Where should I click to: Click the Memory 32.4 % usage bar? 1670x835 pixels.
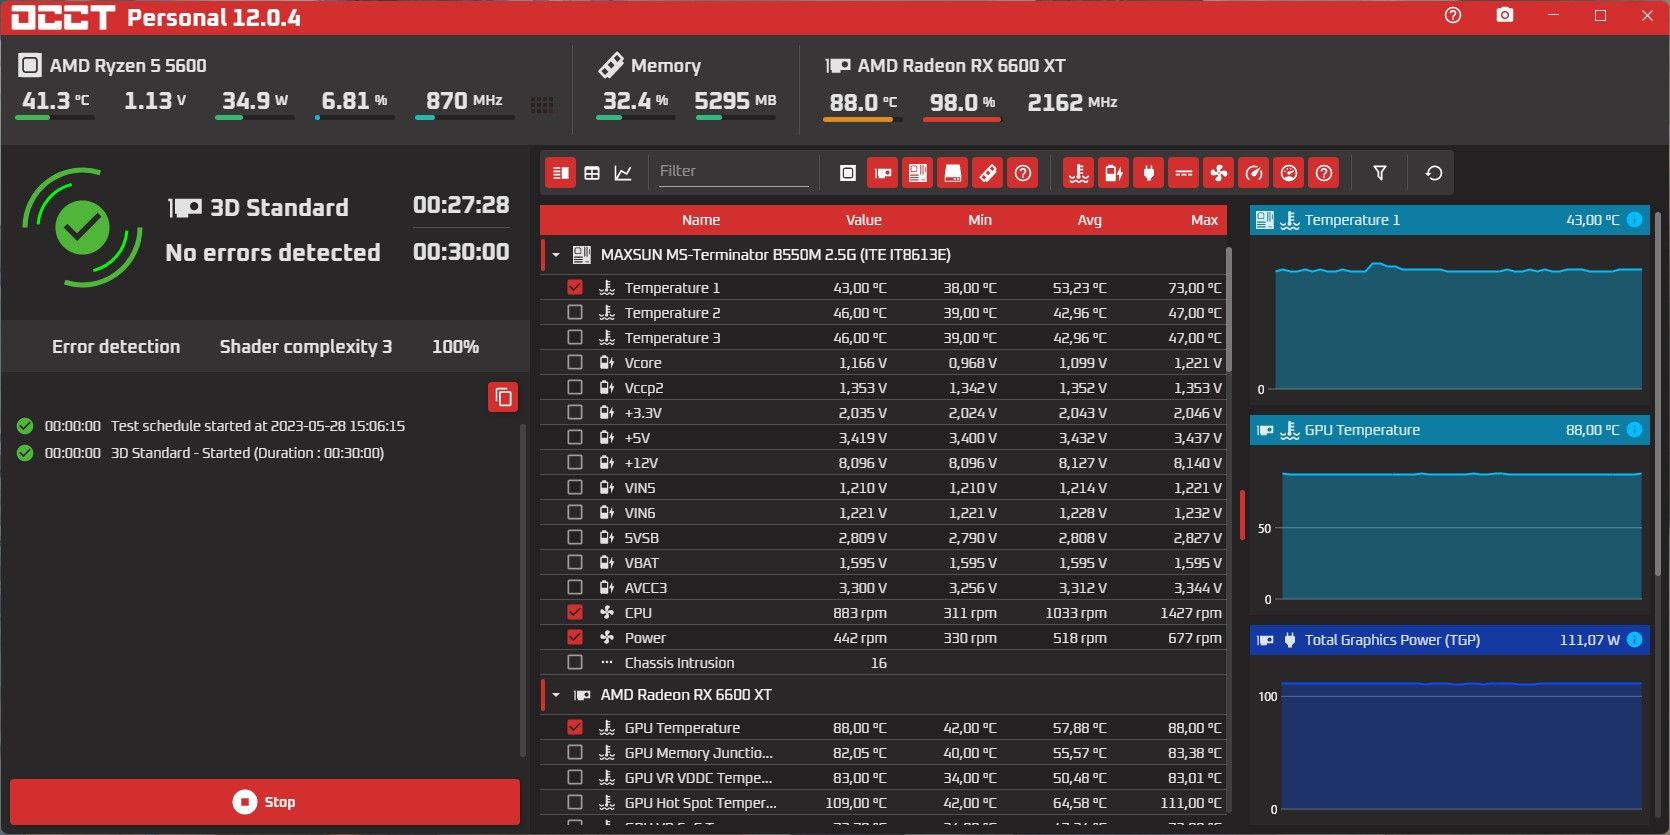coord(635,118)
